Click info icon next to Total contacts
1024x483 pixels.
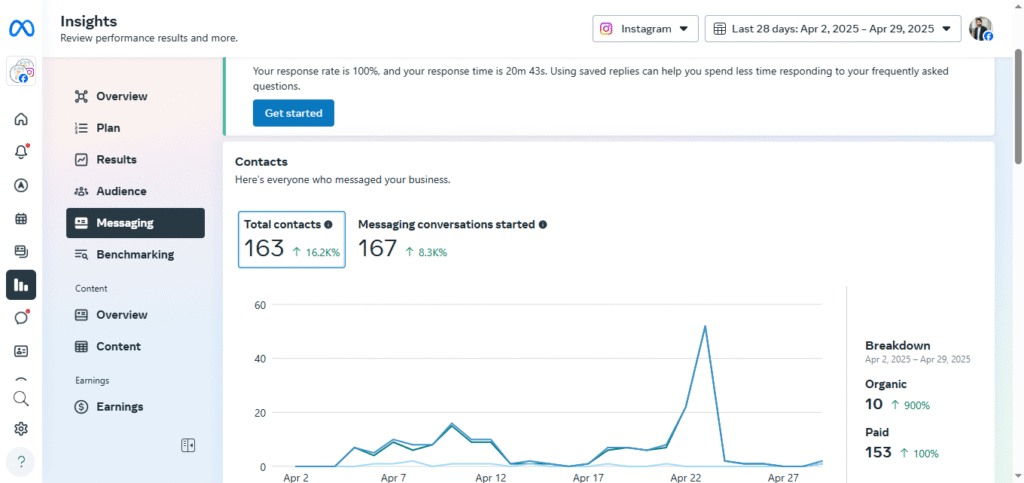pyautogui.click(x=328, y=225)
